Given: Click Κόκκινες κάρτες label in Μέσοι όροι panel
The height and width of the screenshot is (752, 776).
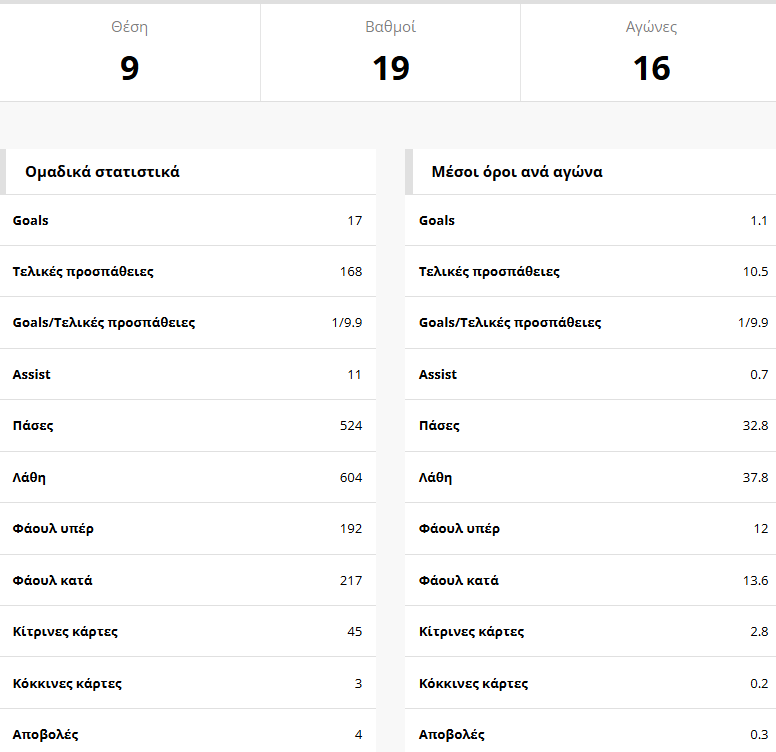Looking at the screenshot, I should (473, 684).
